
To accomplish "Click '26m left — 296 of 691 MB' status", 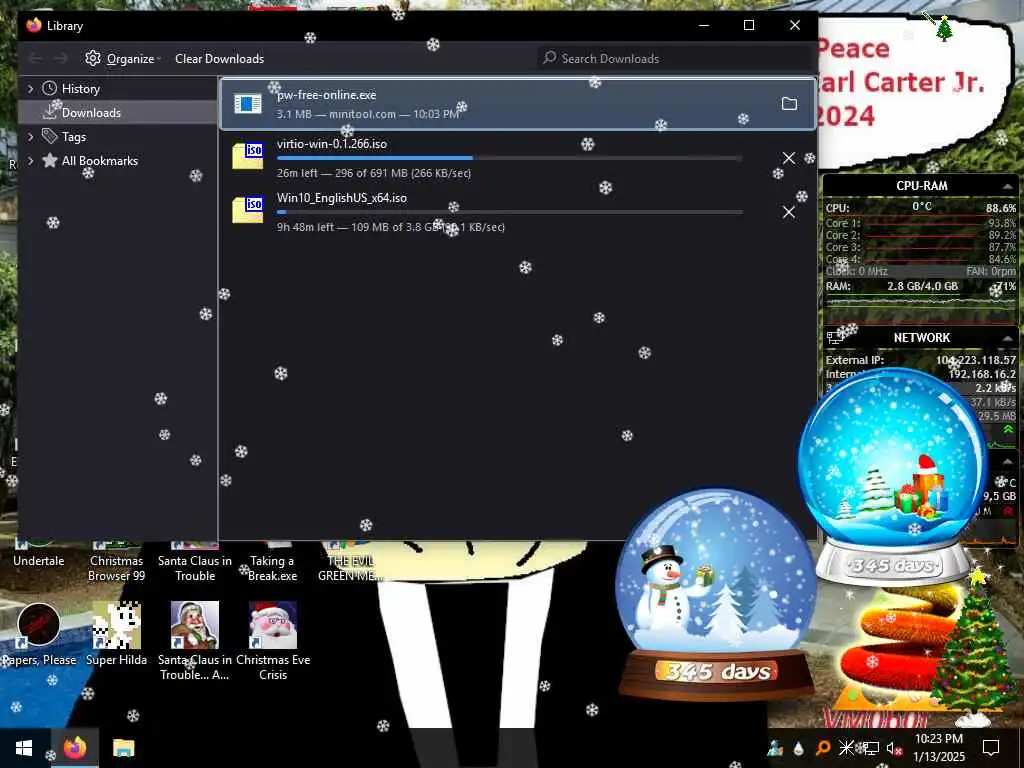I will tap(374, 173).
